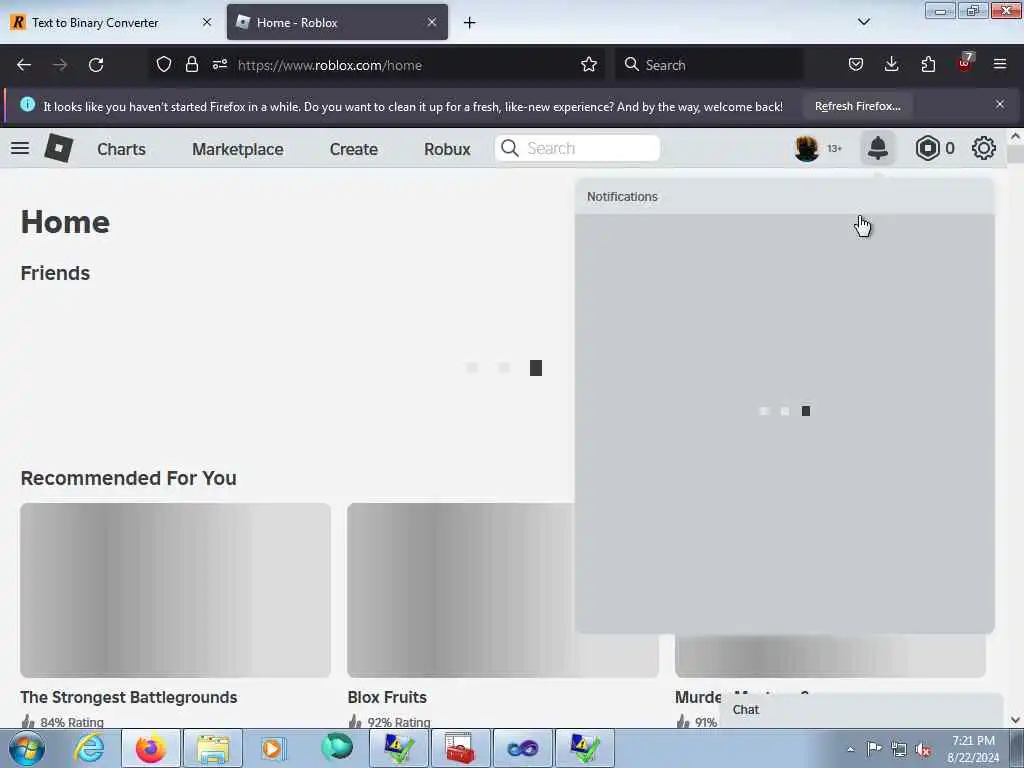
Task: Click the Roblox search magnifier icon
Action: click(510, 148)
